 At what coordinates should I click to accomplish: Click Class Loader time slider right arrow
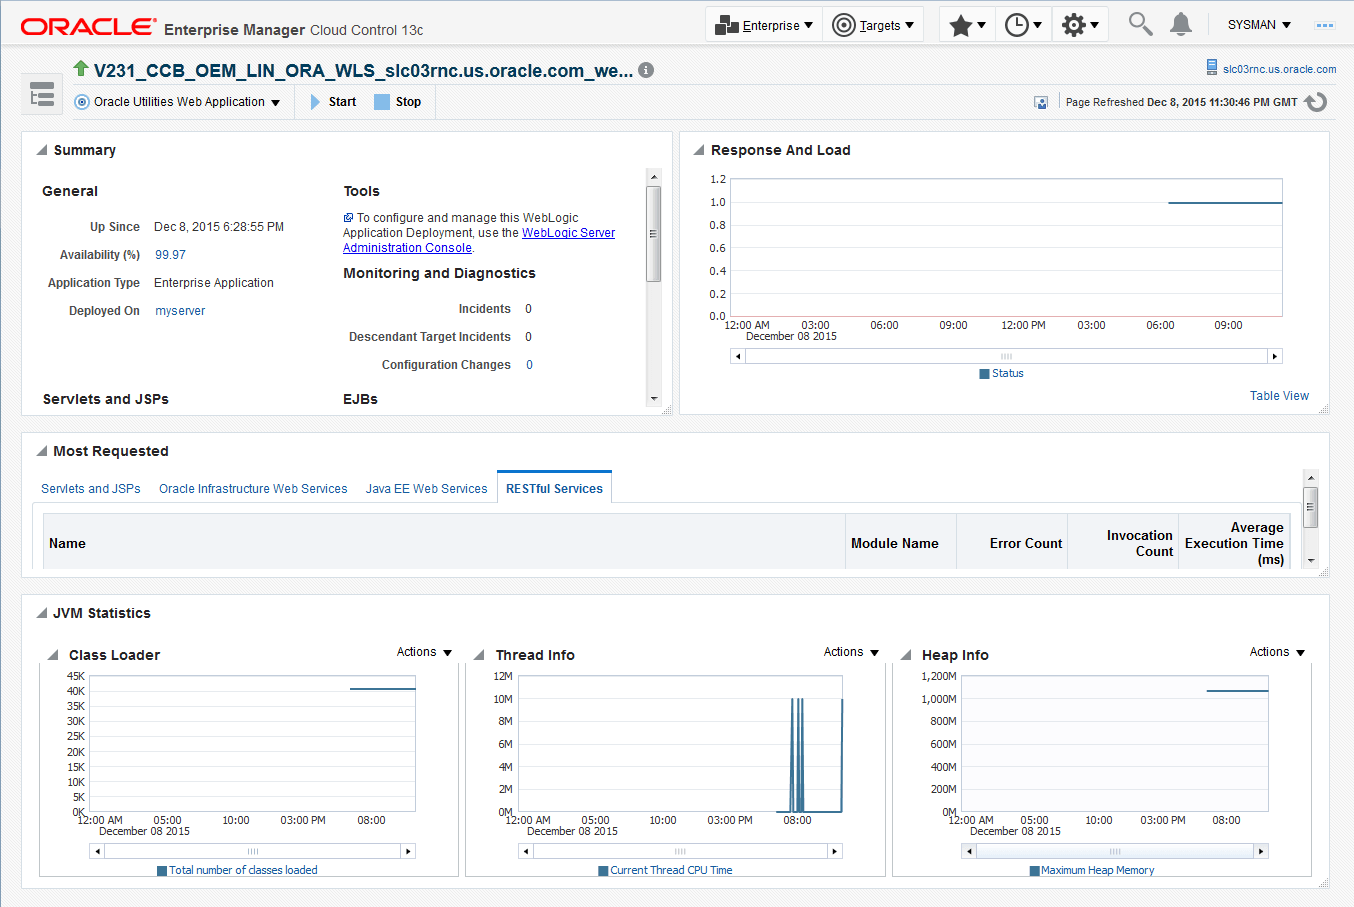click(x=408, y=851)
